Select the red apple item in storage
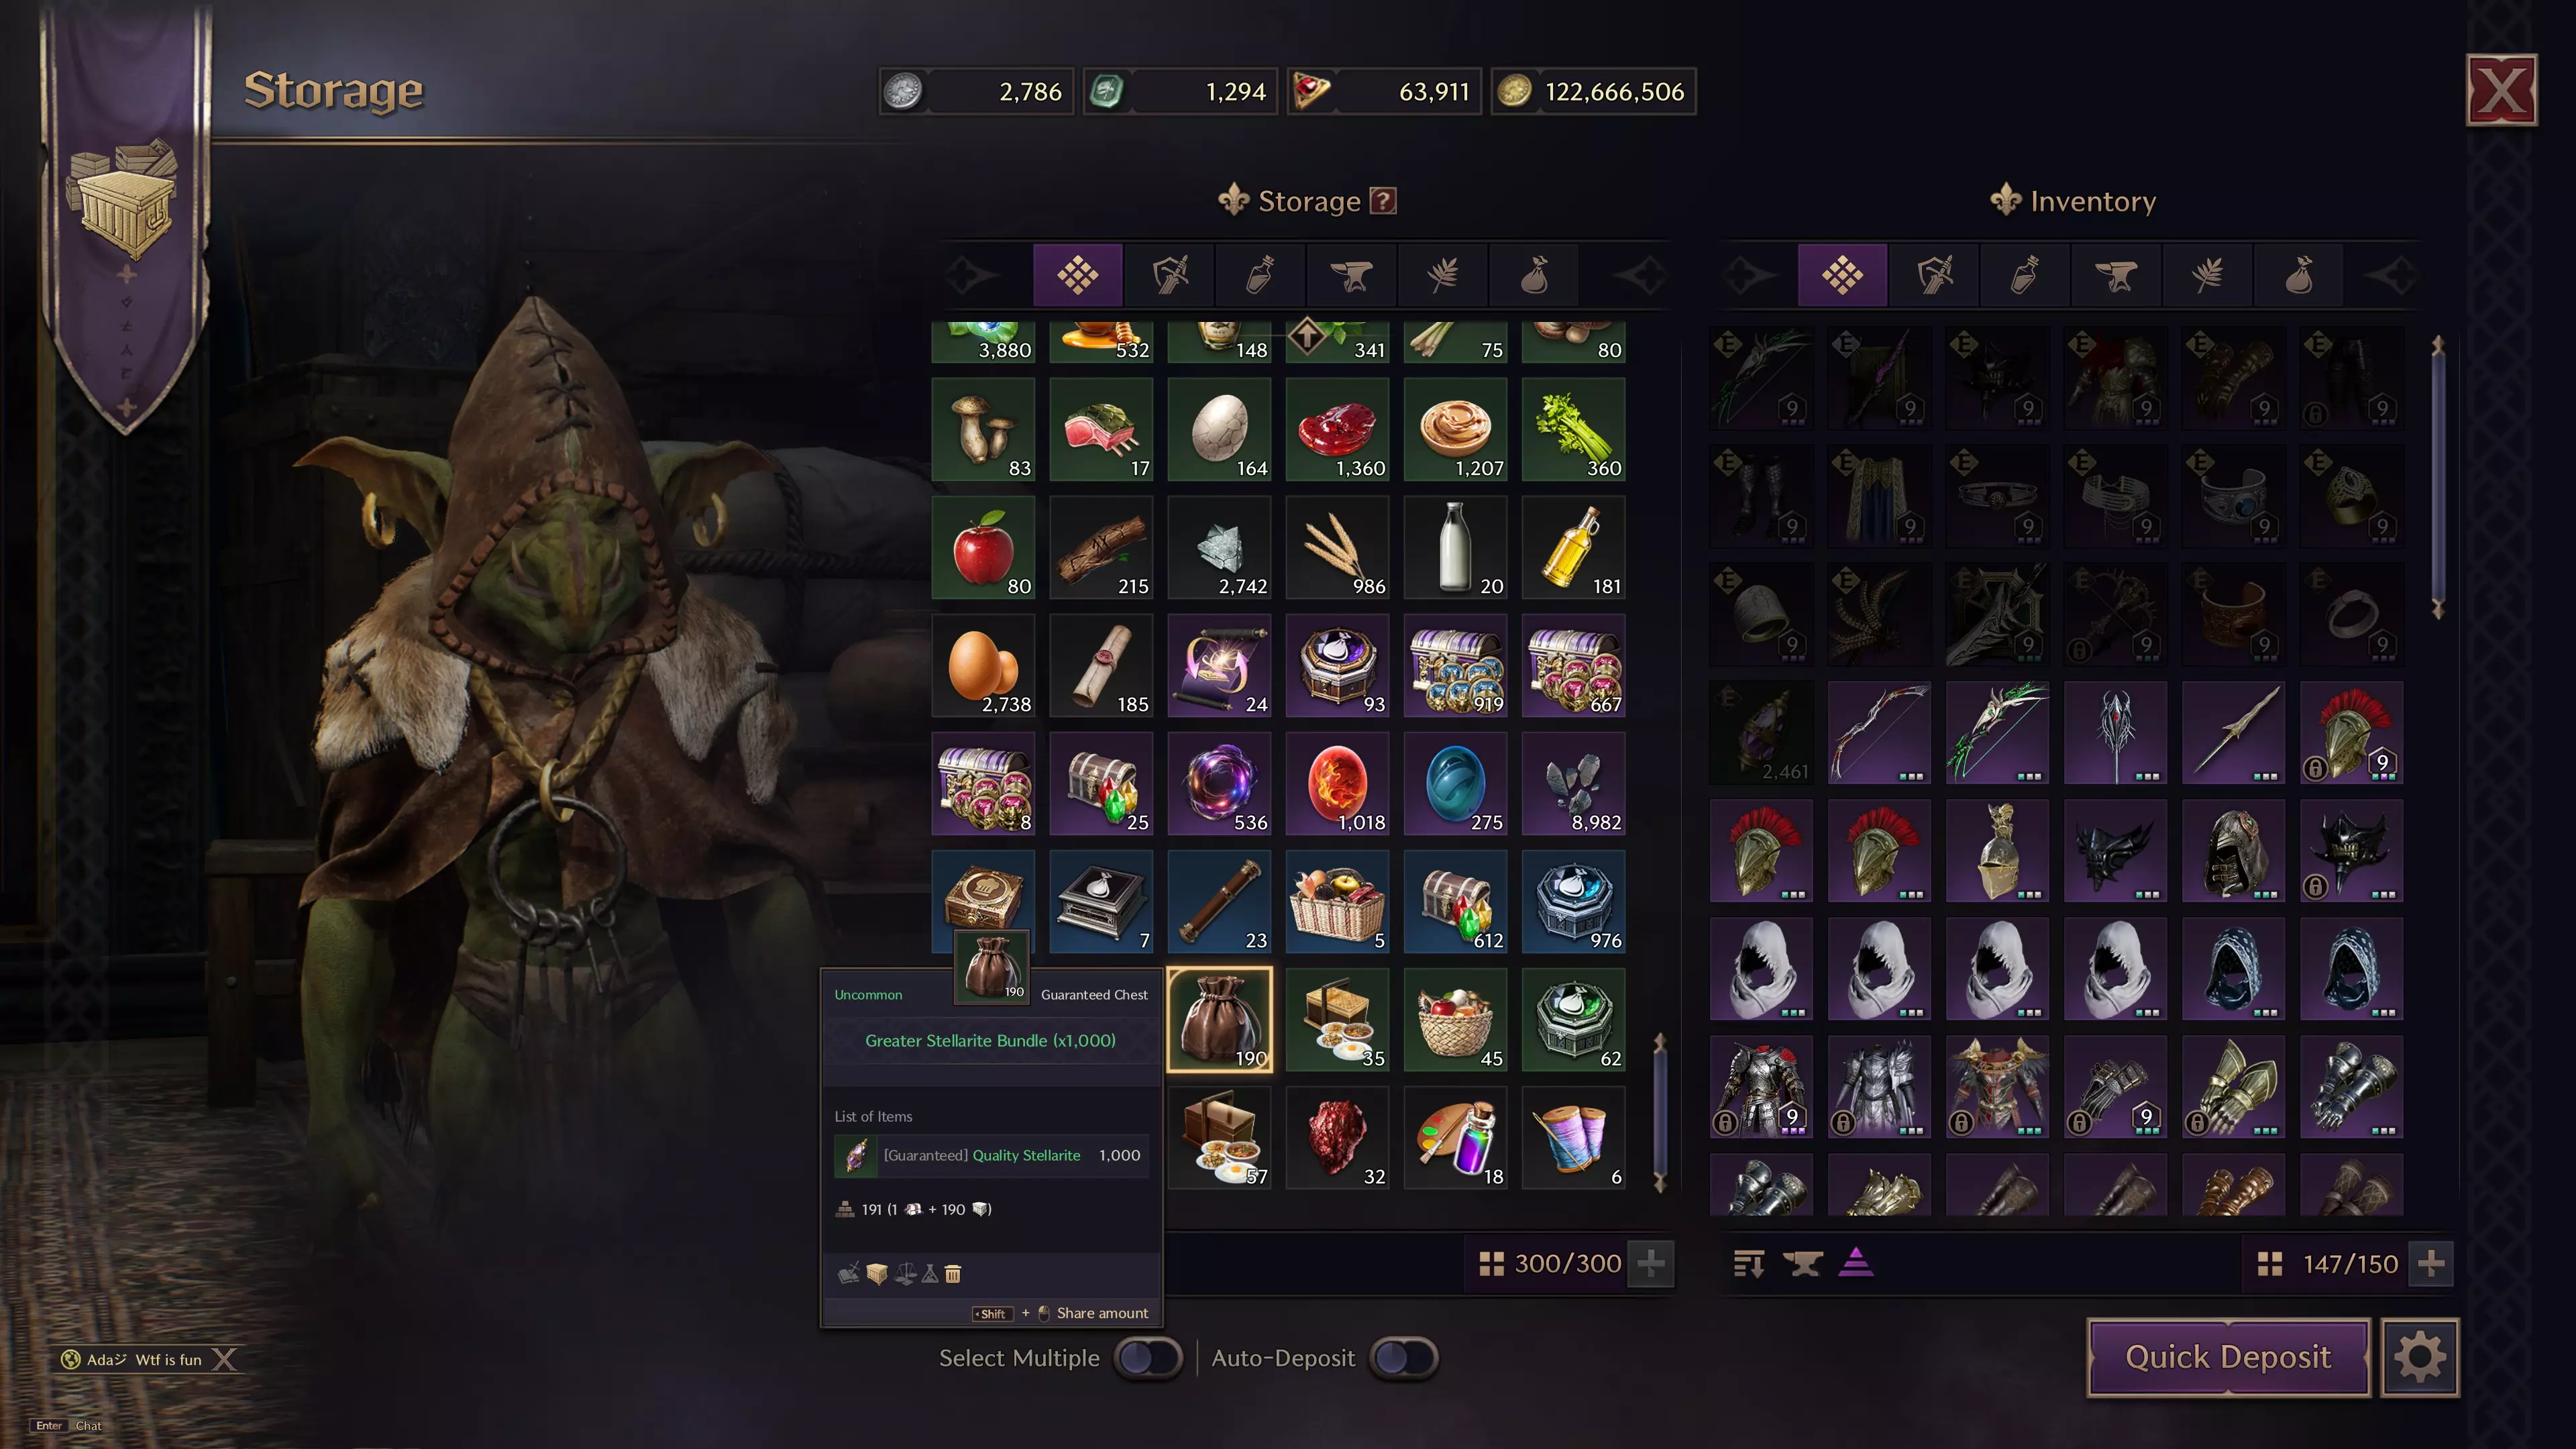2576x1449 pixels. (982, 548)
